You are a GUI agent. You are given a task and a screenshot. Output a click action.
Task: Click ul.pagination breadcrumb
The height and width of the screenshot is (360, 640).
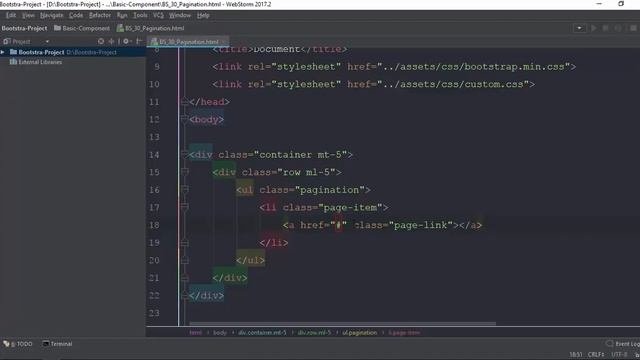360,332
